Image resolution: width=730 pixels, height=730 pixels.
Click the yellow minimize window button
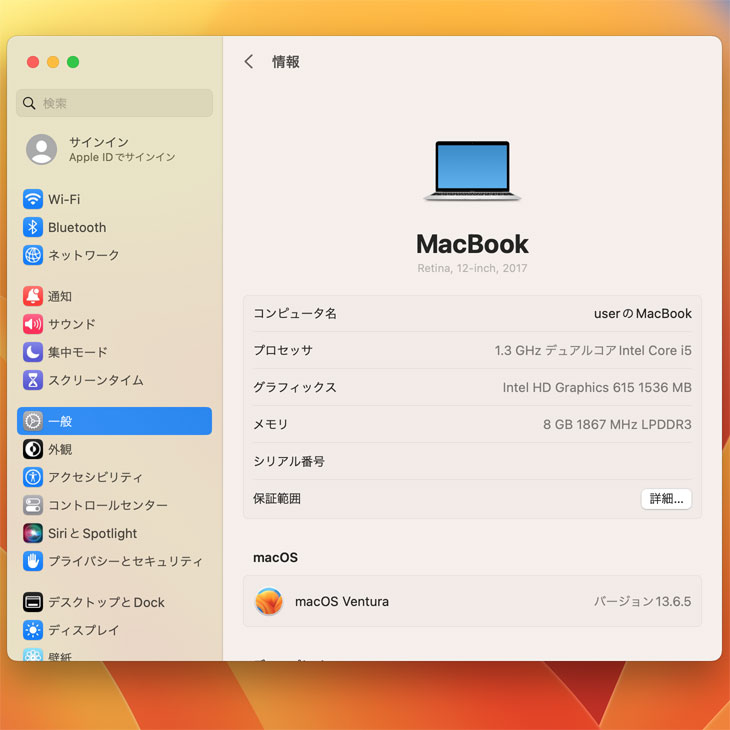click(53, 62)
